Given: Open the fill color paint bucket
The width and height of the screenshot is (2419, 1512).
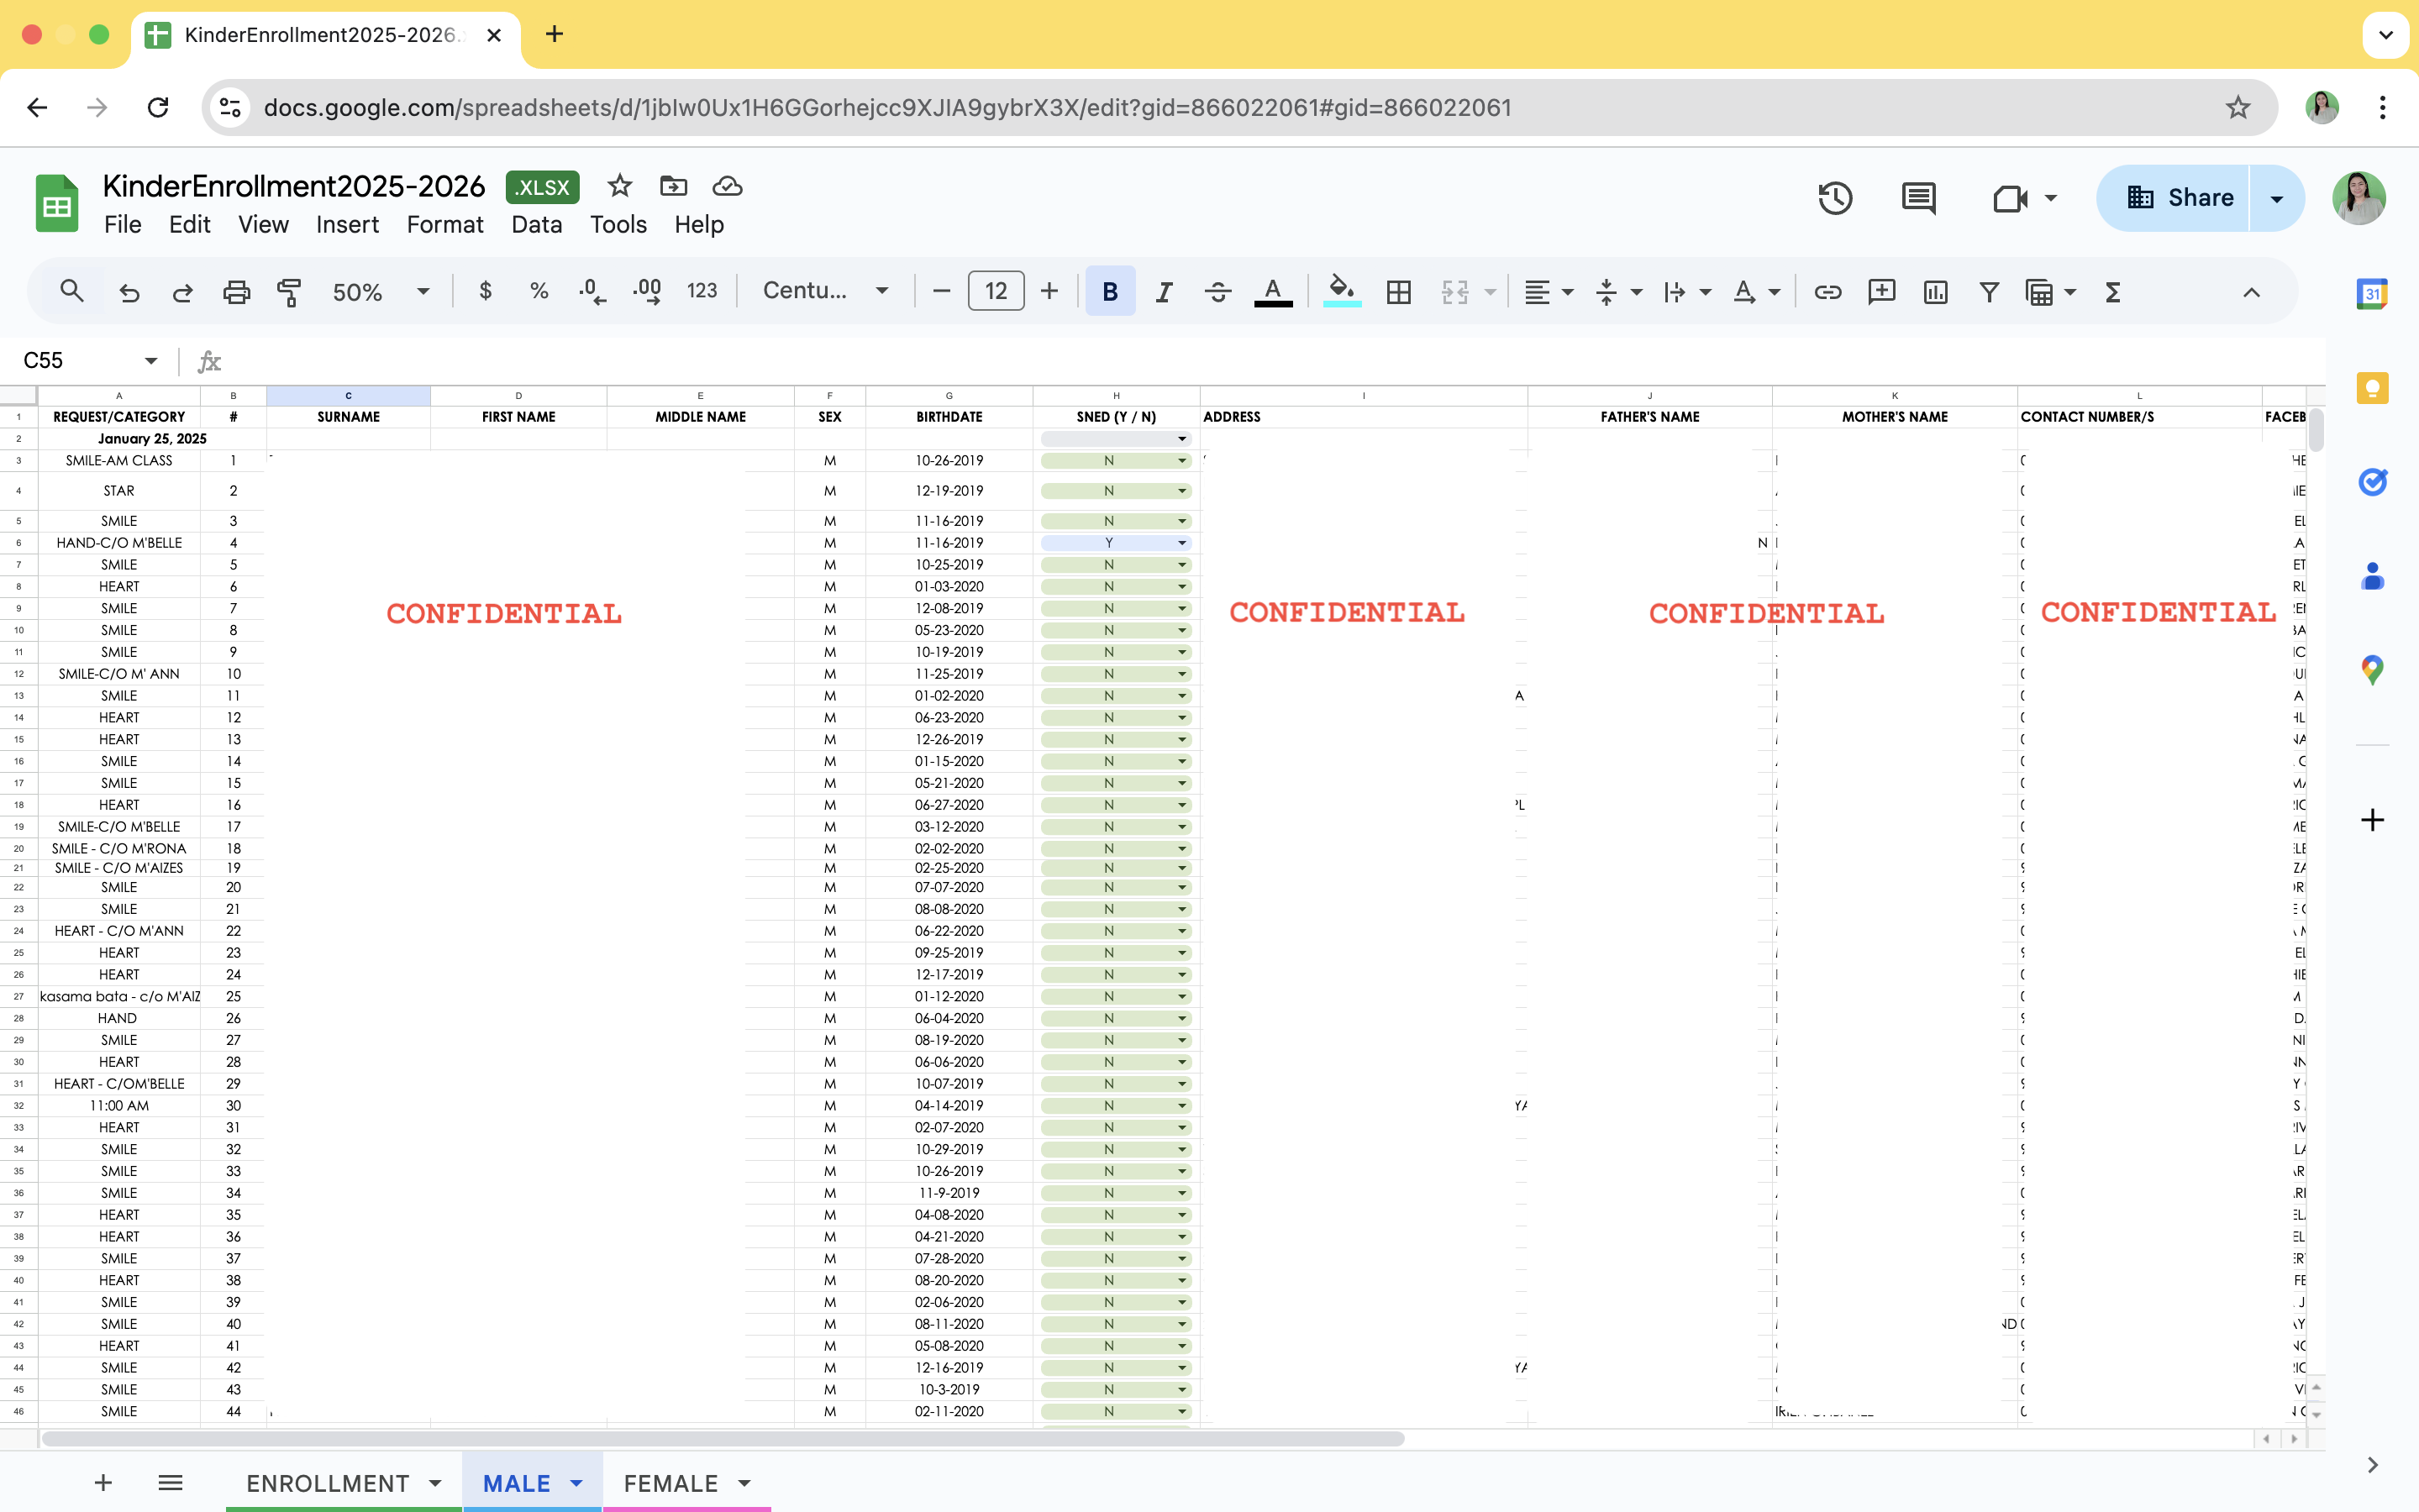Looking at the screenshot, I should click(x=1341, y=290).
